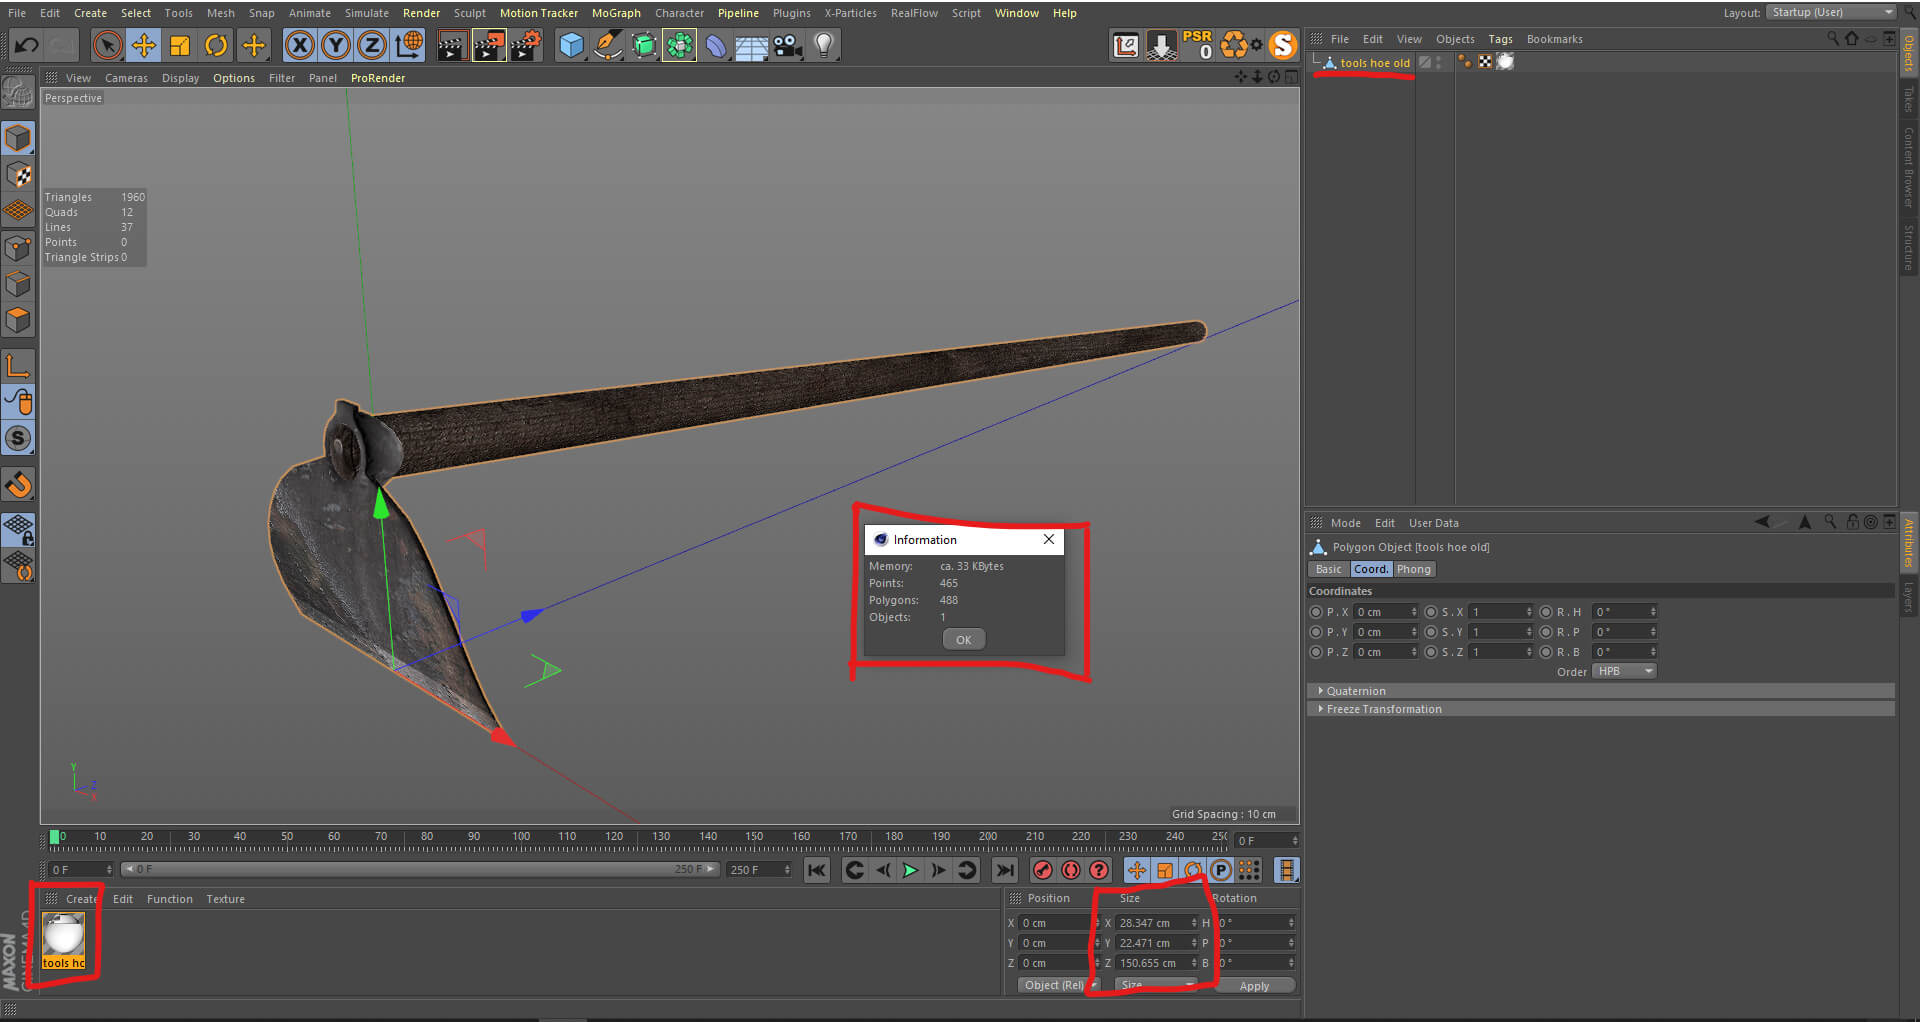Toggle P.X animation radio dot

[1316, 612]
